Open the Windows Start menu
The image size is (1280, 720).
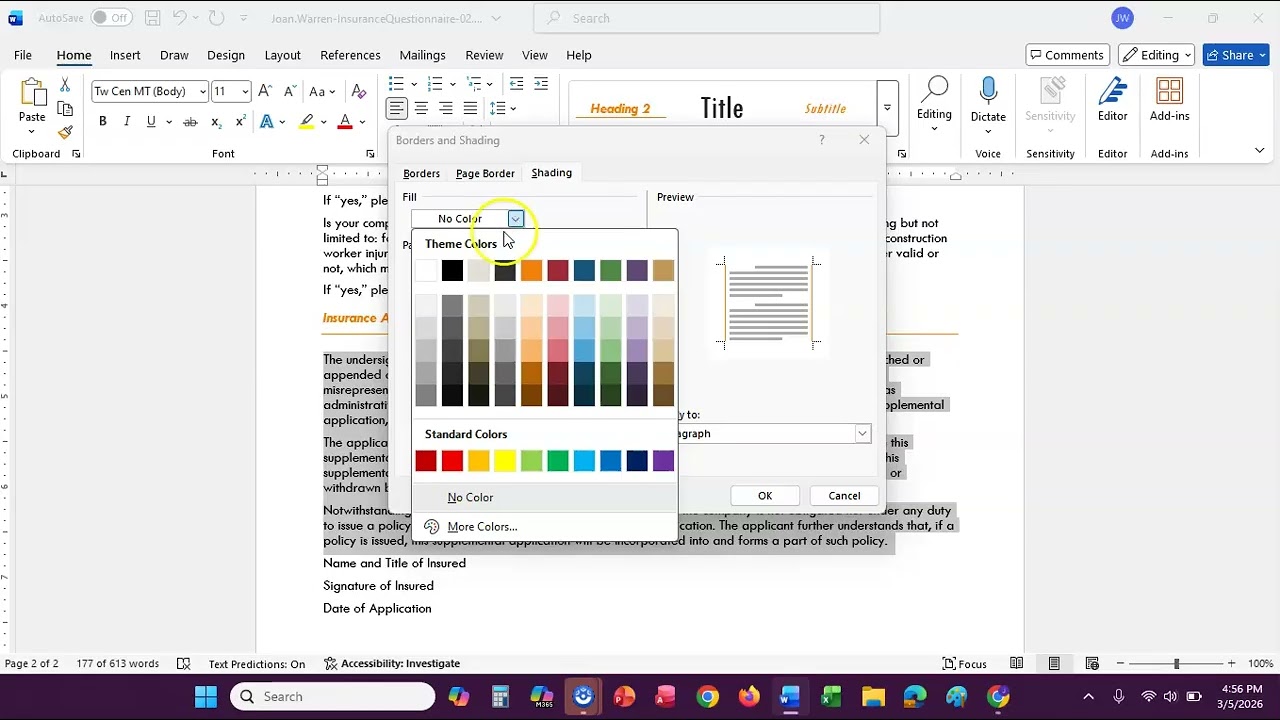click(x=206, y=697)
